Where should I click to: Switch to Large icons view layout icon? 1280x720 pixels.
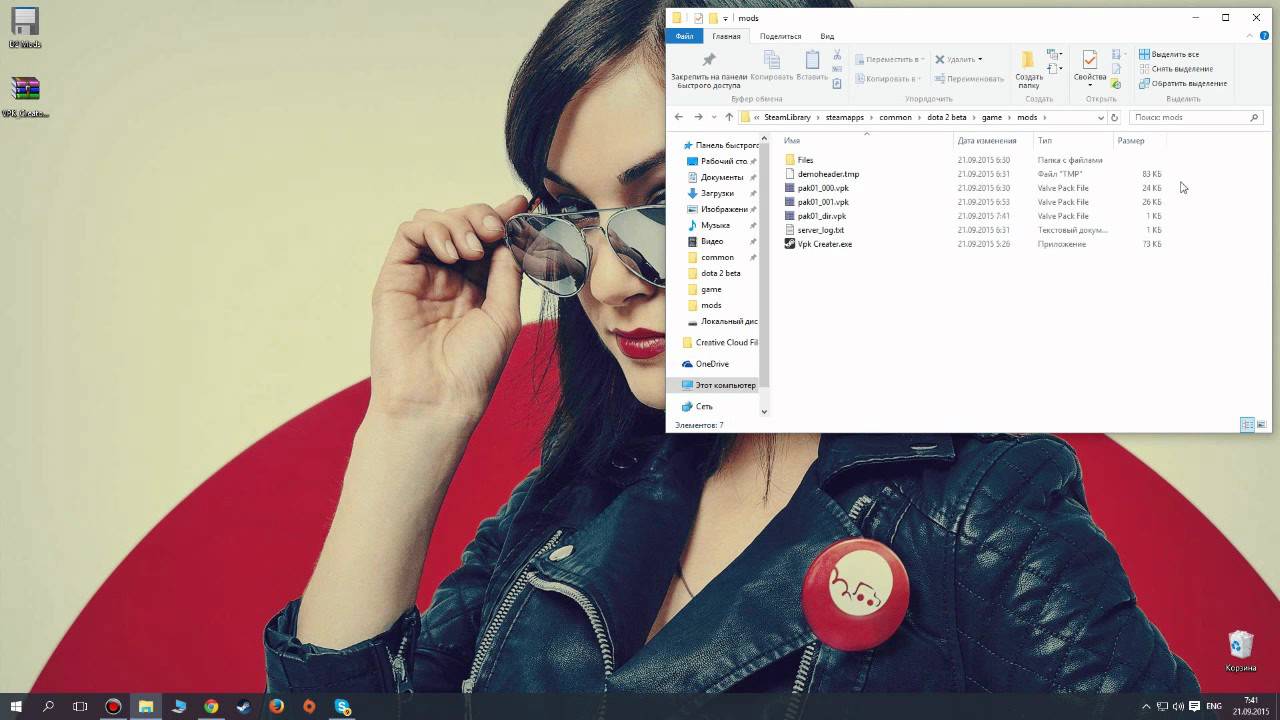(1262, 425)
